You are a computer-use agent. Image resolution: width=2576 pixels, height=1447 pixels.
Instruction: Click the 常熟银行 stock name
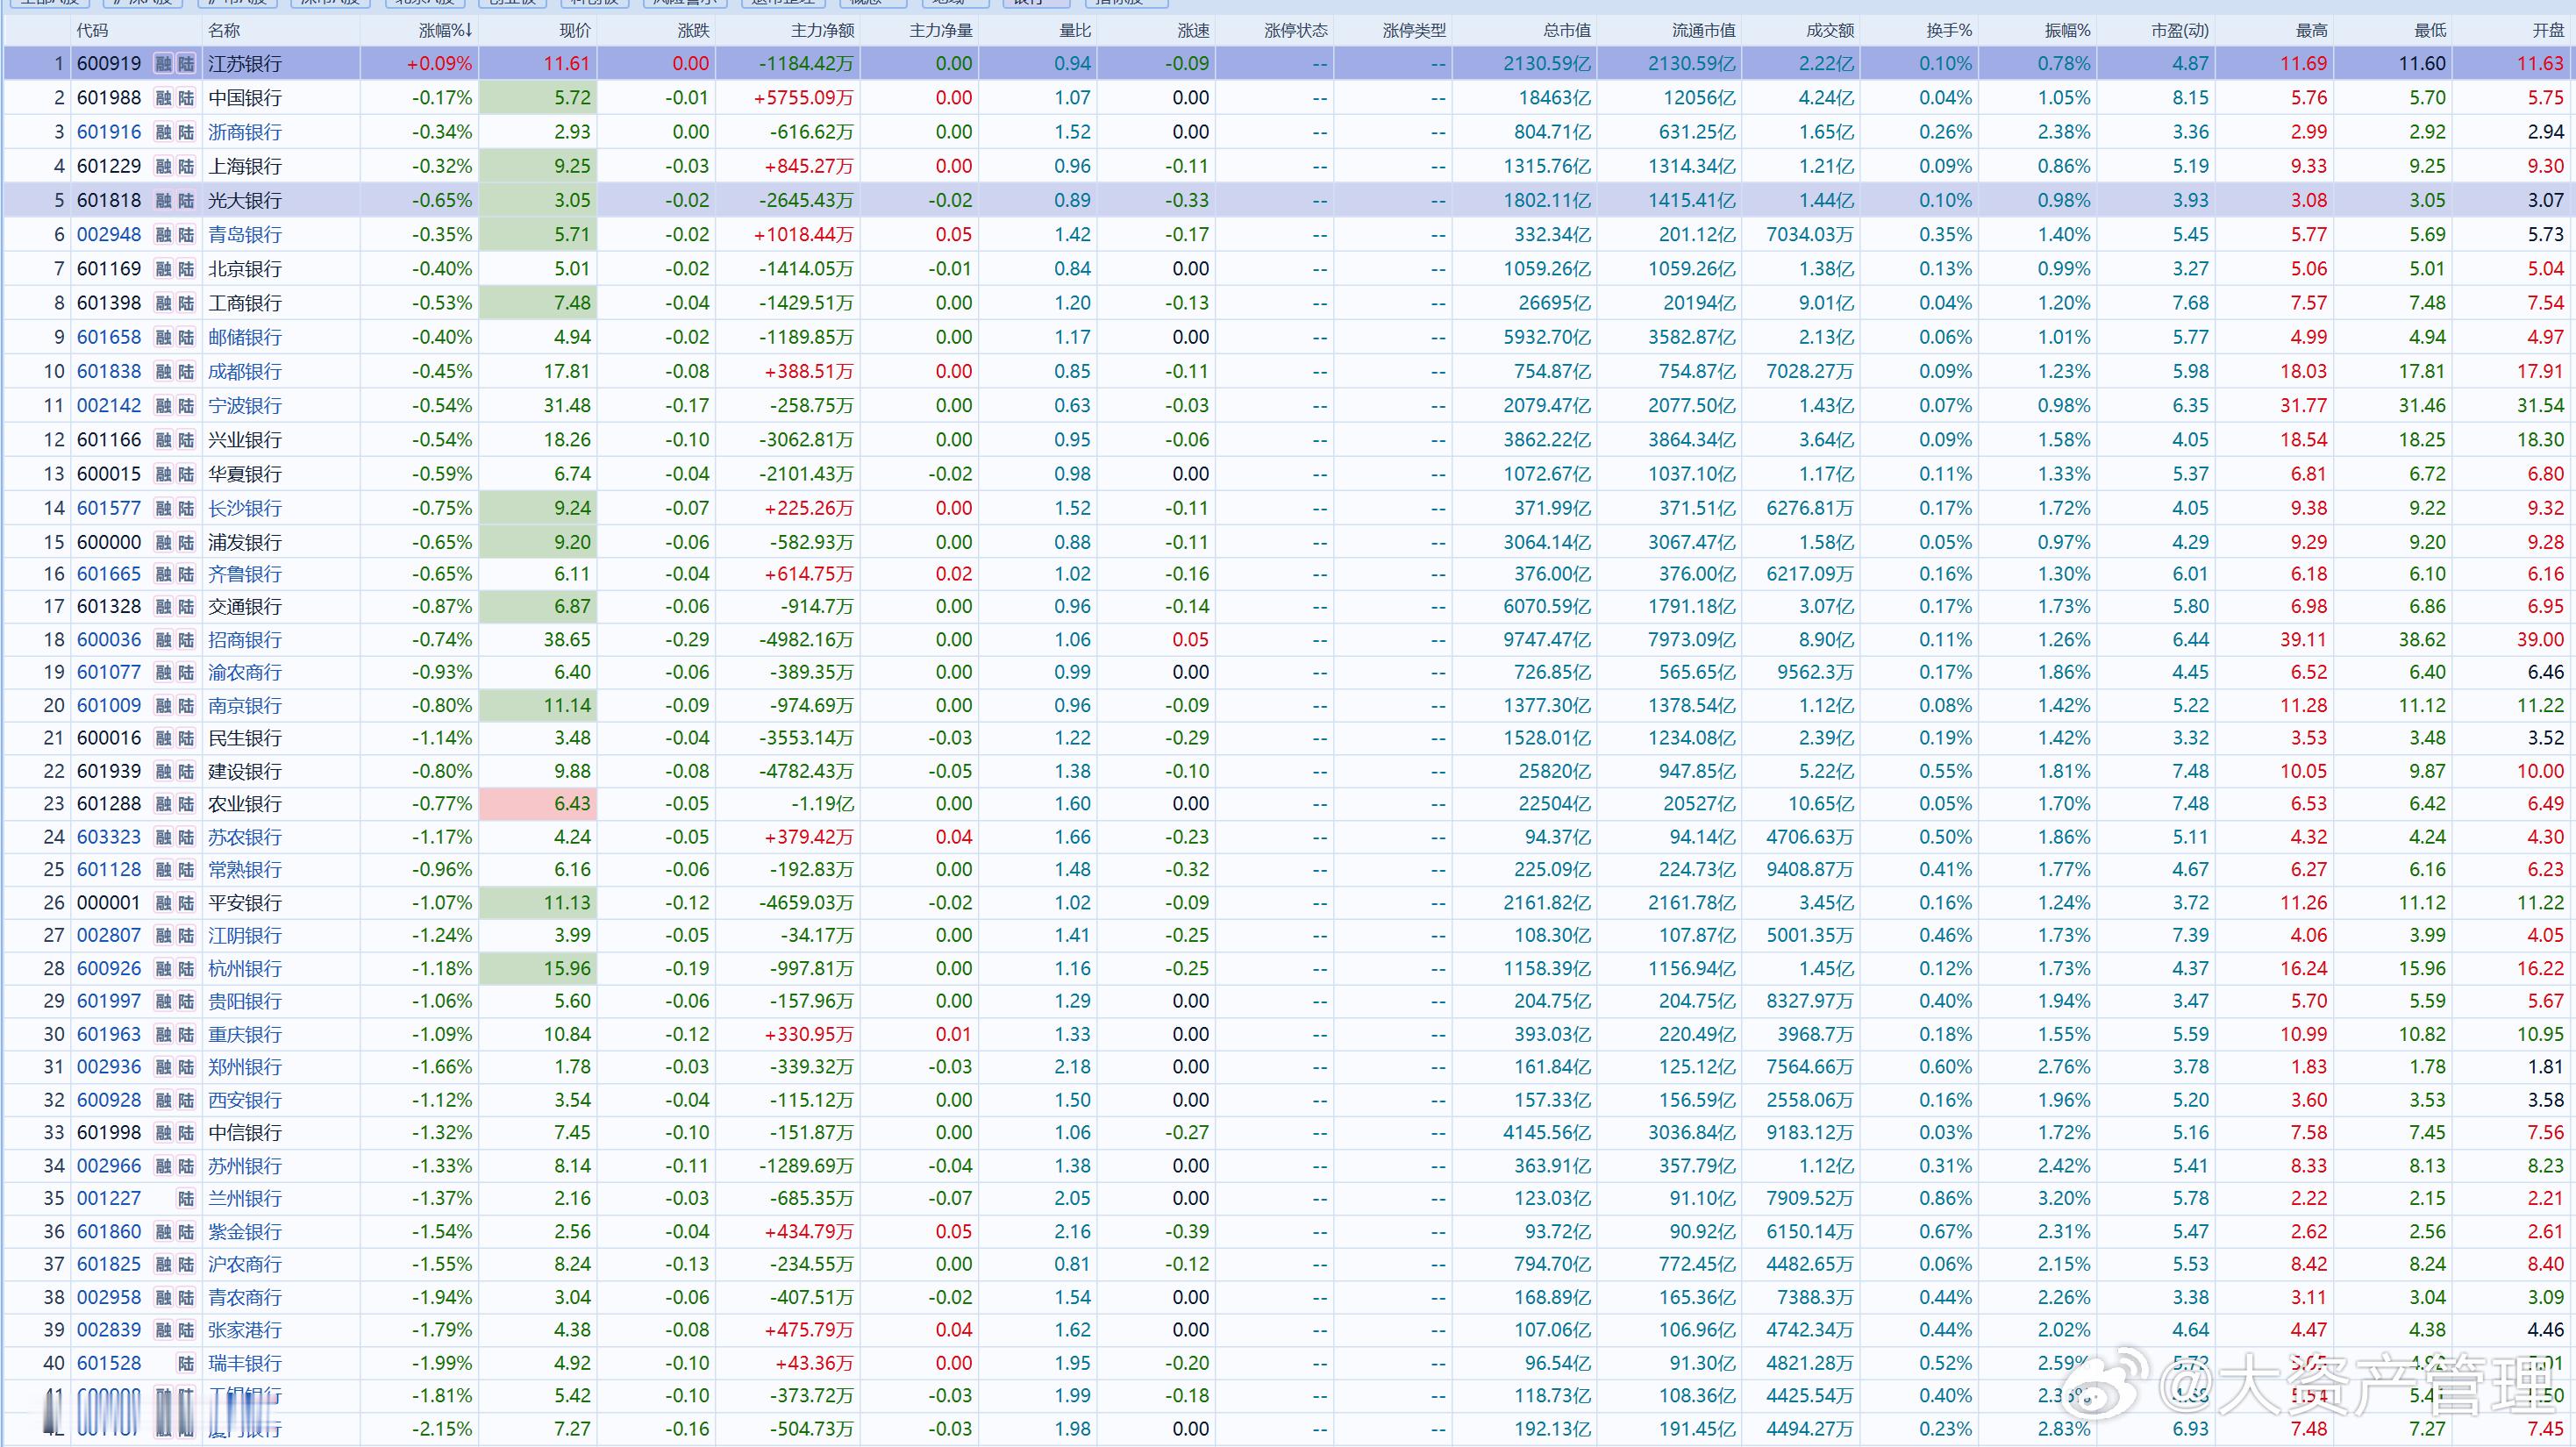point(245,870)
